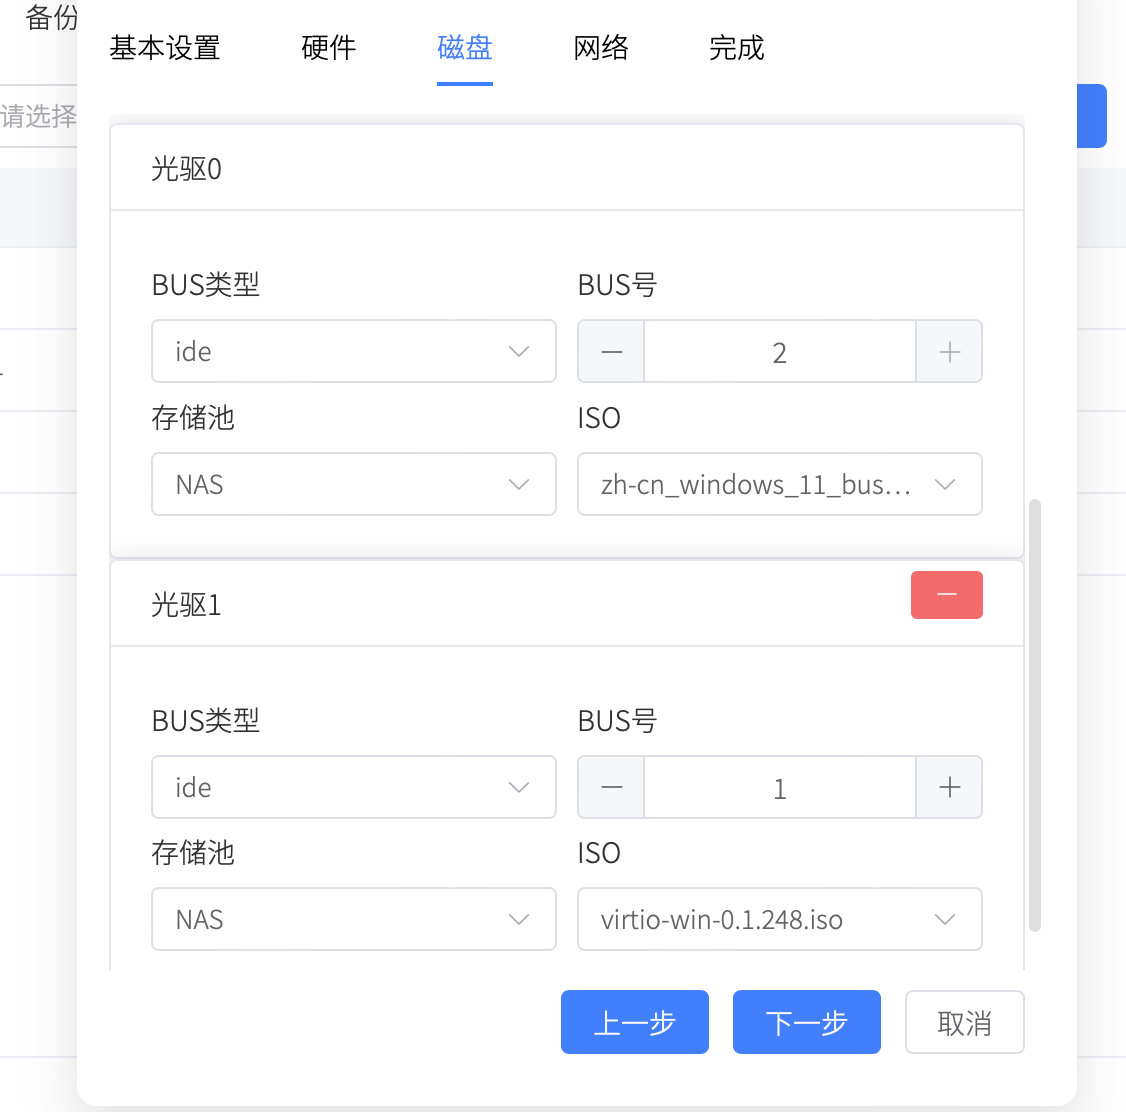Open the ISO dropdown showing virtio-win-0.1.248.iso
Screen dimensions: 1126x1112
click(779, 919)
